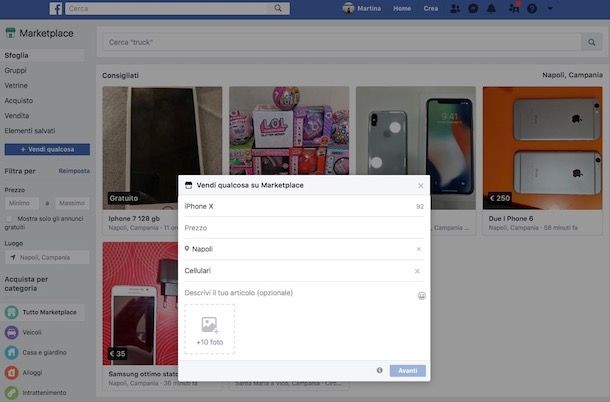Click the Vendi qualcosa button

click(47, 149)
